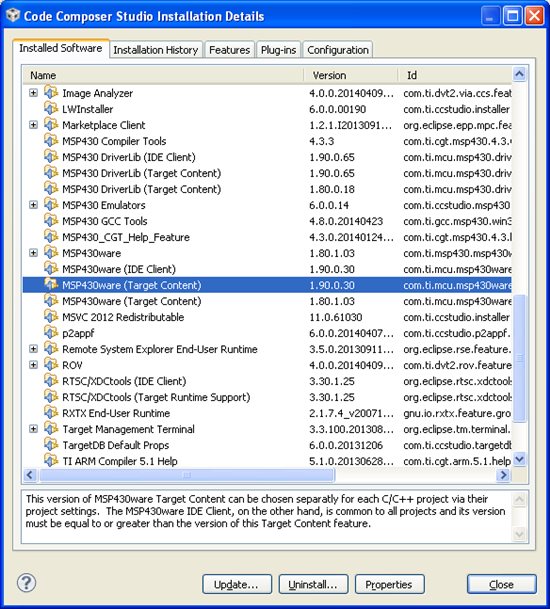Click the MSP430 Compiler Tools icon

[x=51, y=141]
